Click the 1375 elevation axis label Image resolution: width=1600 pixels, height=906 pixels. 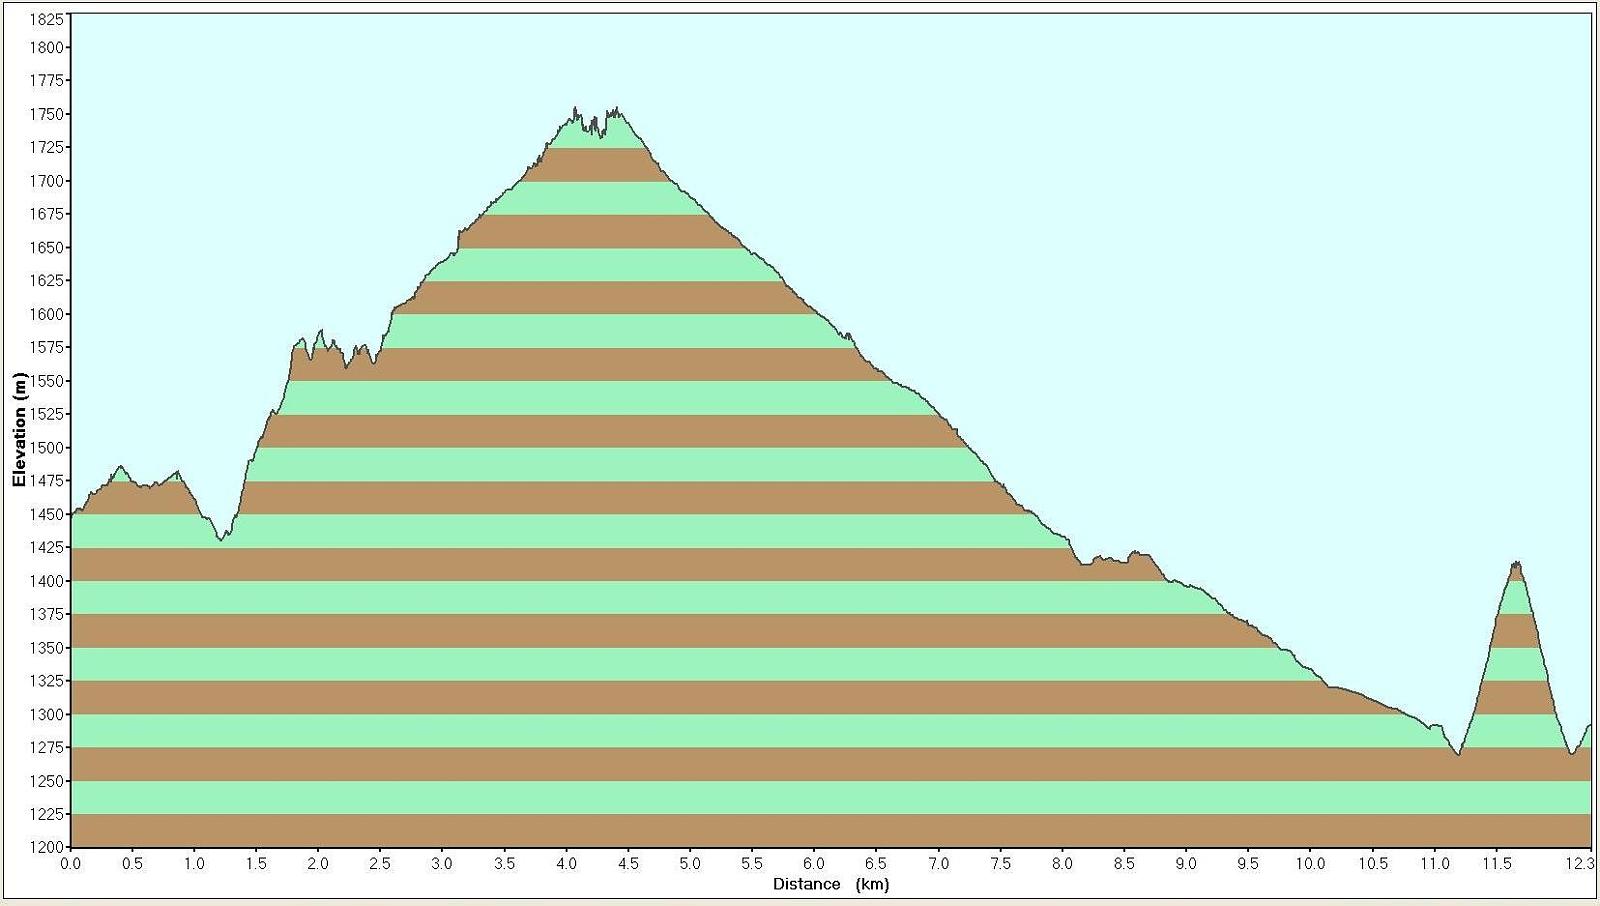click(47, 614)
